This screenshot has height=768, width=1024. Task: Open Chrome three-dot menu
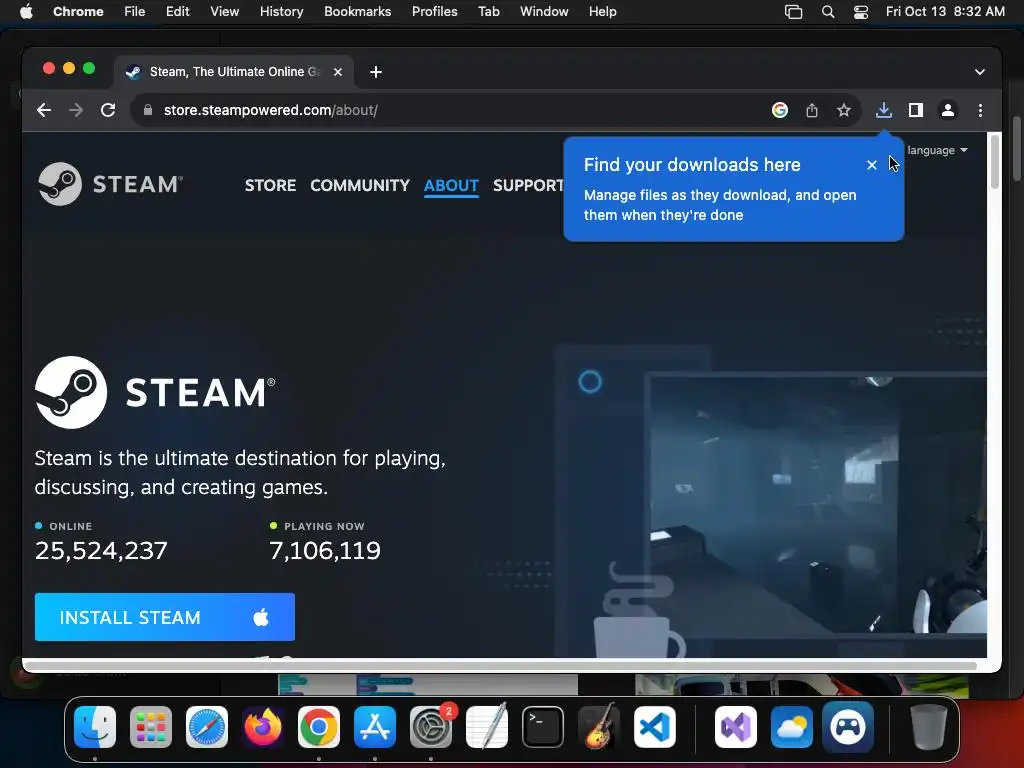click(x=980, y=110)
